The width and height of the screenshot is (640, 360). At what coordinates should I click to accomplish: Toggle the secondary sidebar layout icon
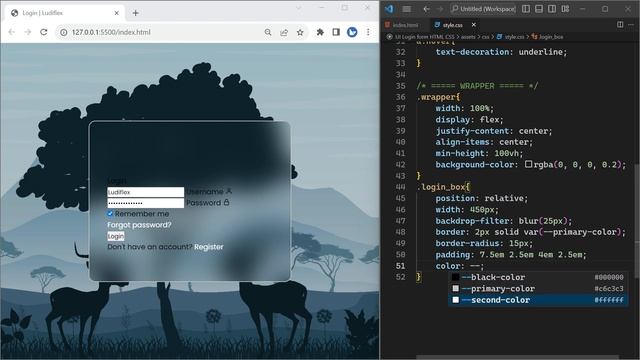(552, 9)
